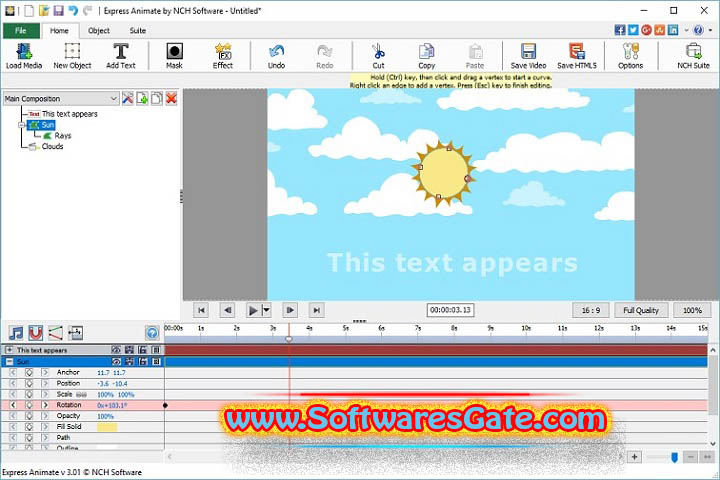This screenshot has width=720, height=480.
Task: Toggle the Anchor keyframe diamond
Action: pos(29,372)
